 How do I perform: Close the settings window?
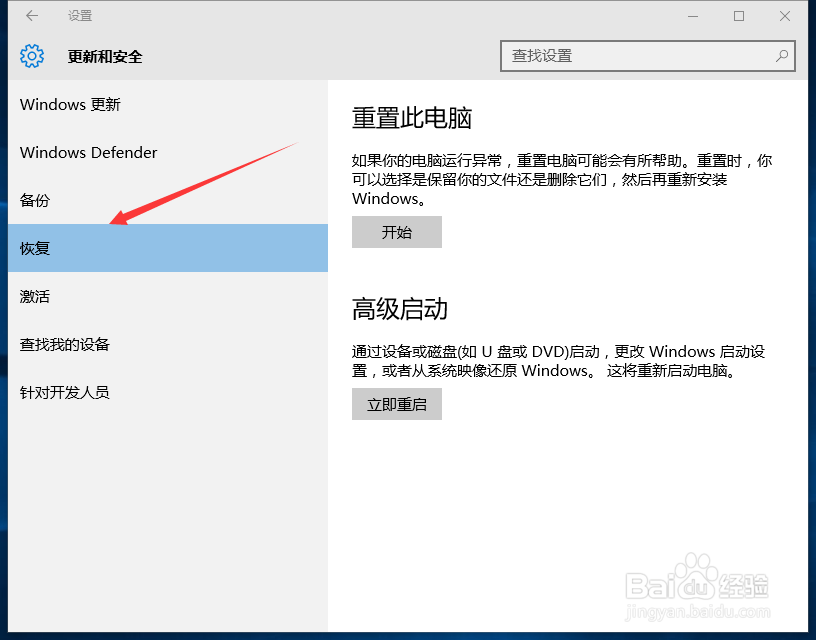tap(785, 16)
